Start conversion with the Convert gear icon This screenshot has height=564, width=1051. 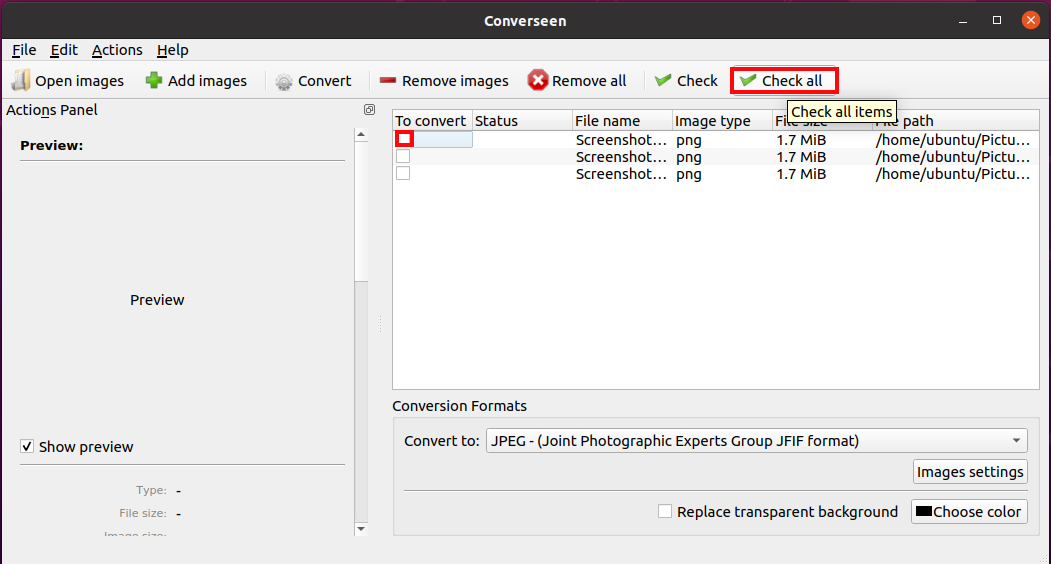(284, 81)
